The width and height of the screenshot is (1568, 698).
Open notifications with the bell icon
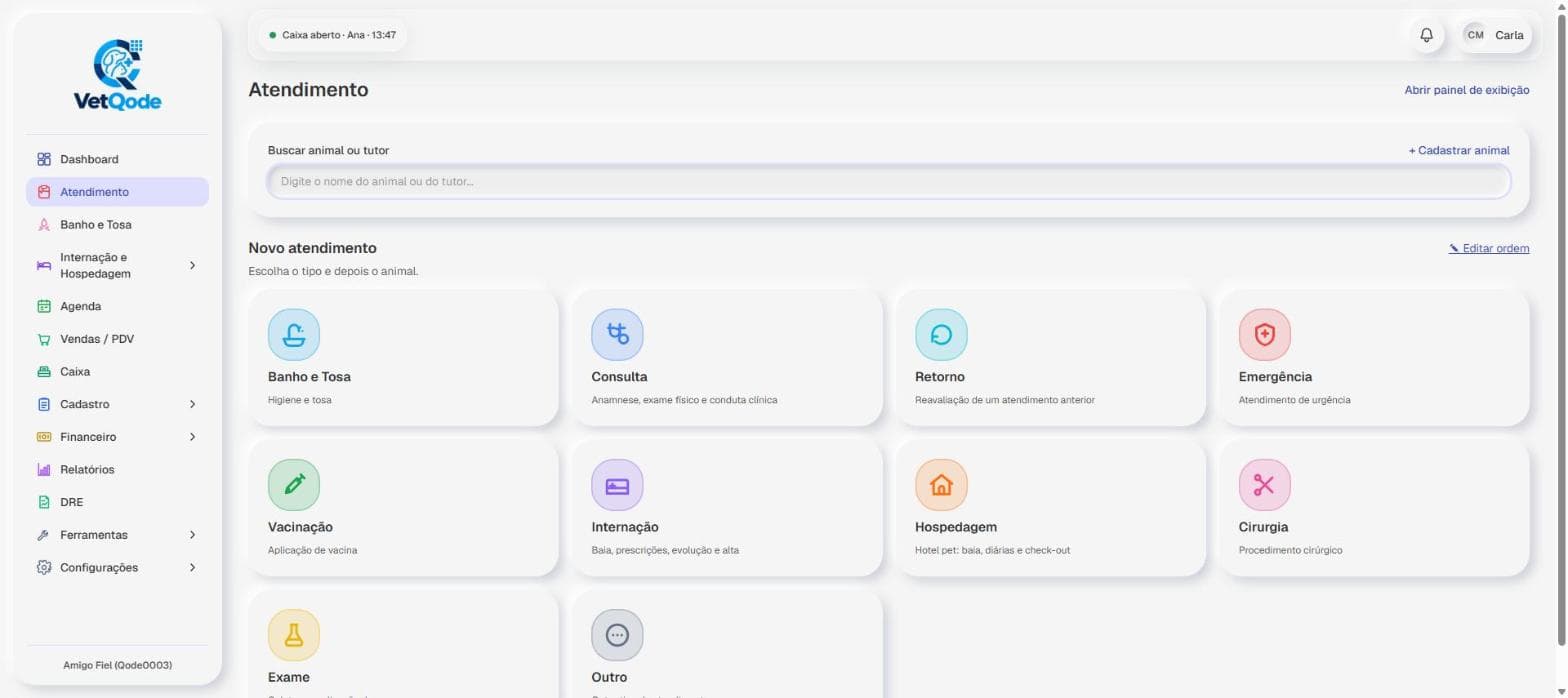1427,35
